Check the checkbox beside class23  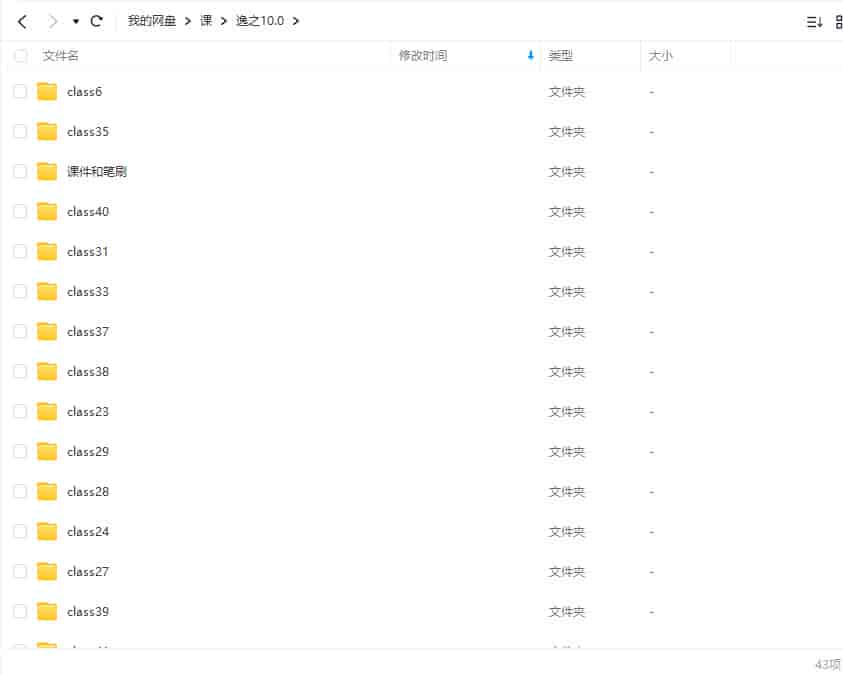(x=20, y=411)
